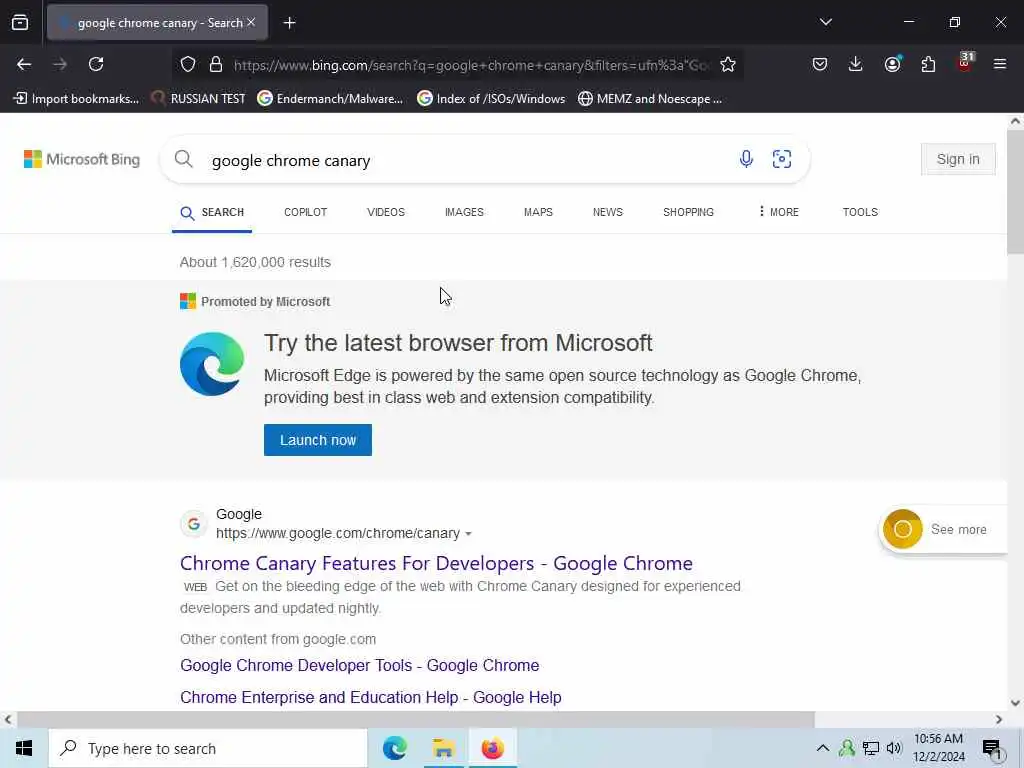Open the taskbar clock showing 10:56 AM
This screenshot has height=768, width=1024.
[938, 748]
